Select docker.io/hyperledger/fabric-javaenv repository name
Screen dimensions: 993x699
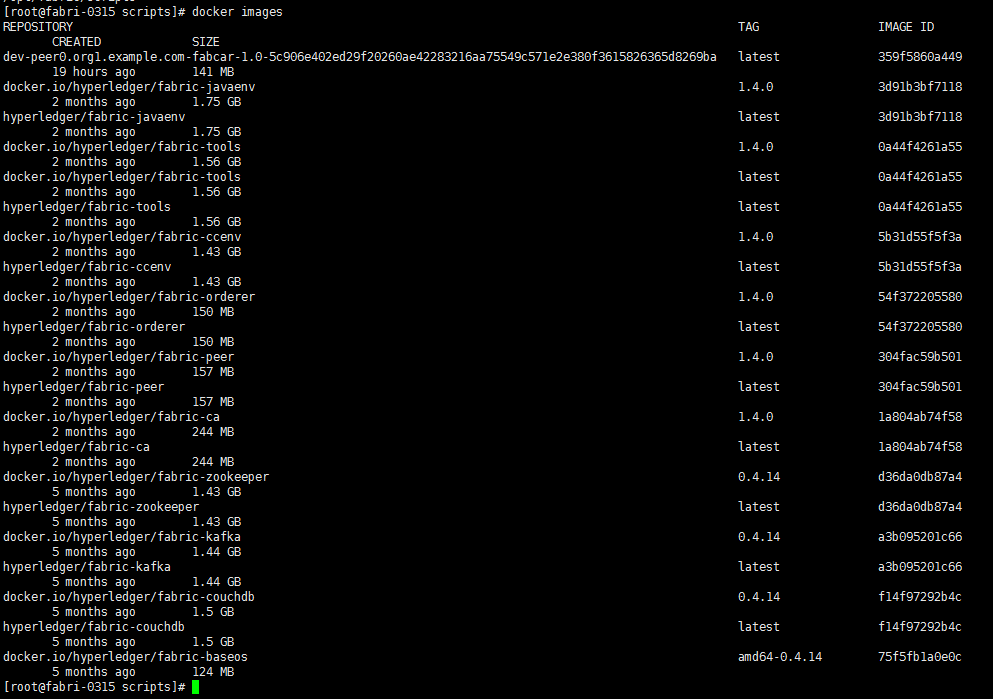[129, 87]
